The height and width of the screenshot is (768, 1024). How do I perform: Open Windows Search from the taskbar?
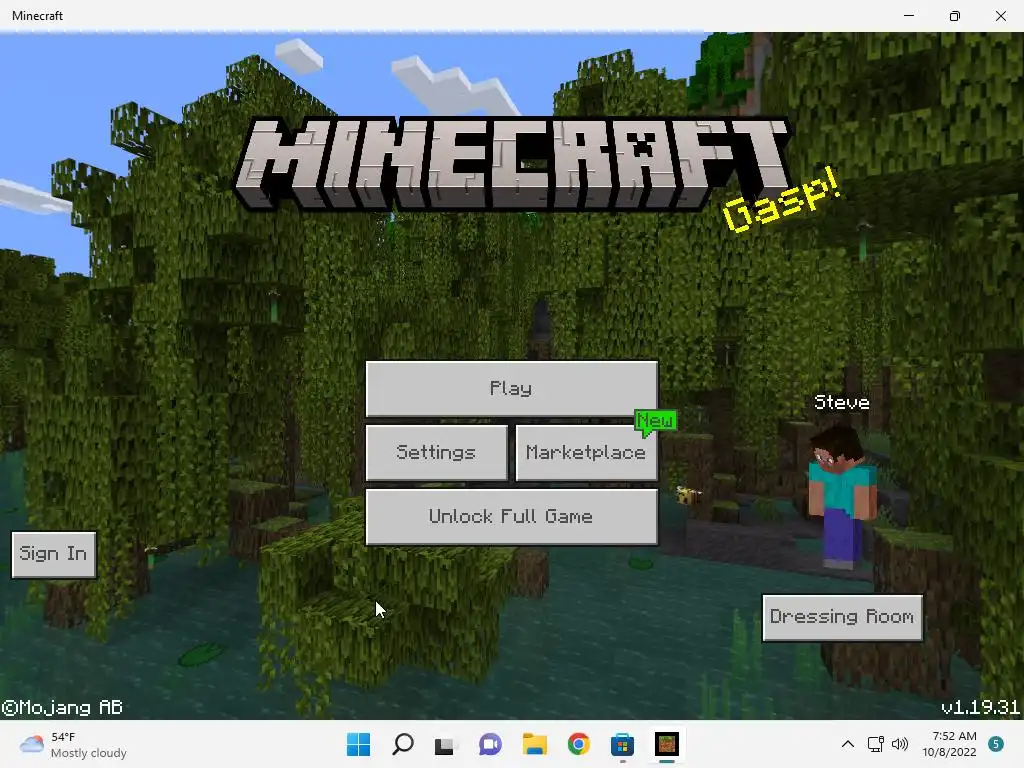[x=402, y=744]
